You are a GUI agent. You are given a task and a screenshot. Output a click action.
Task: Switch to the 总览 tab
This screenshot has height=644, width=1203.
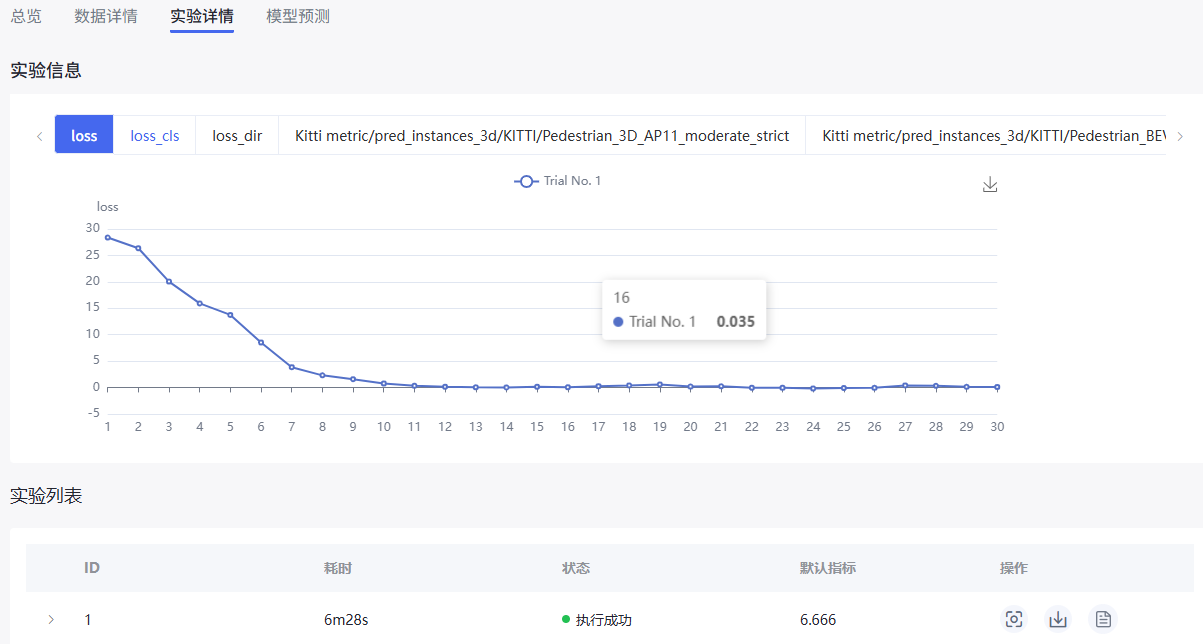point(26,16)
